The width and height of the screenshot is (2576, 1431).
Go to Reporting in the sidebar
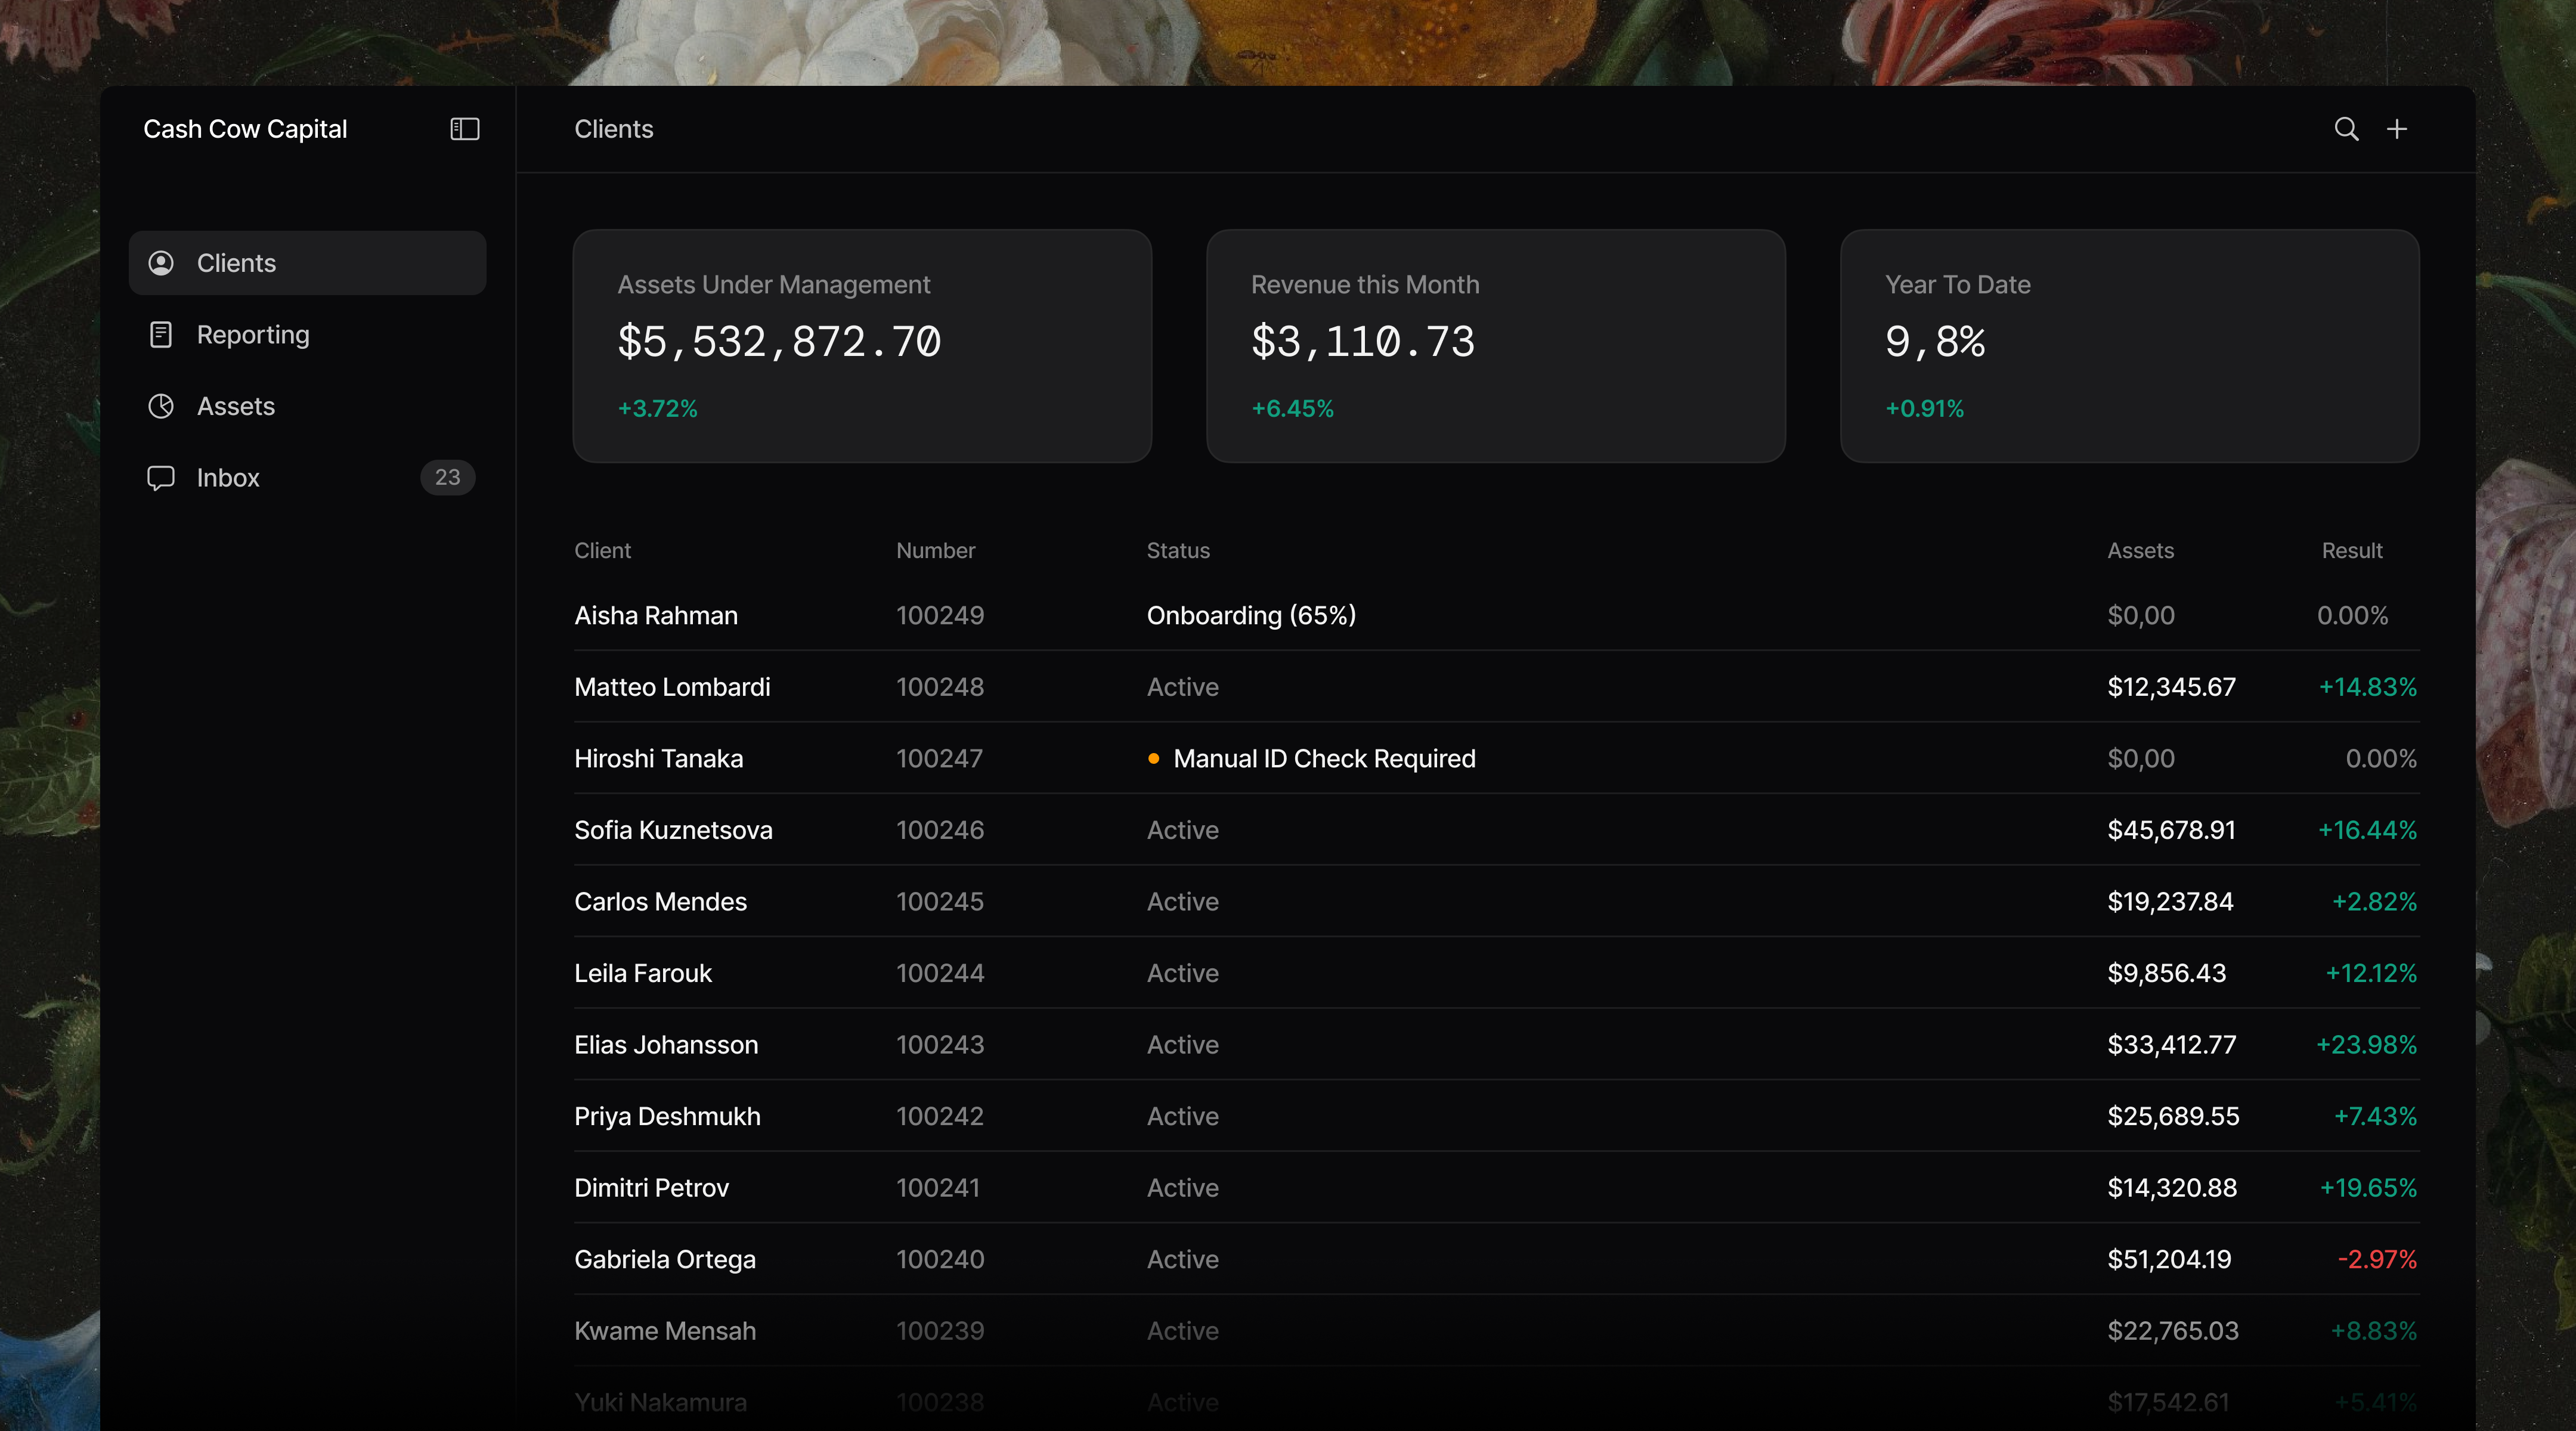coord(308,335)
